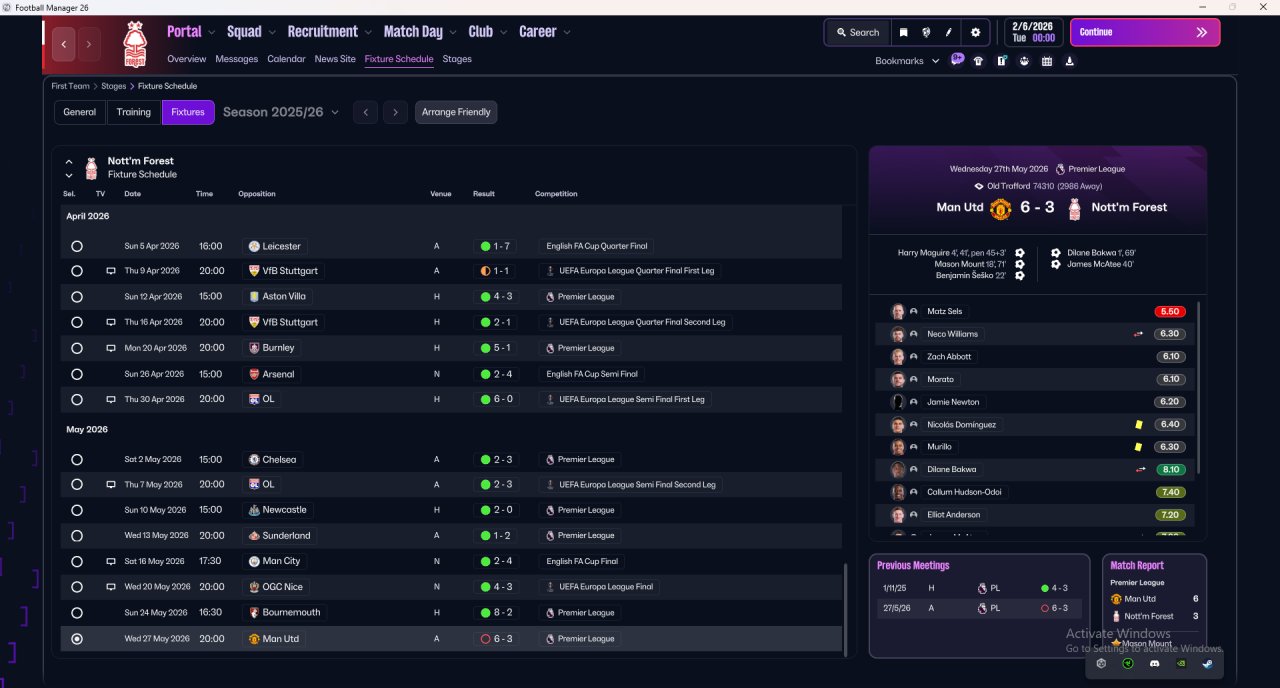Click the Man Utd crest in match header
Viewport: 1280px width, 688px height.
(x=1001, y=208)
